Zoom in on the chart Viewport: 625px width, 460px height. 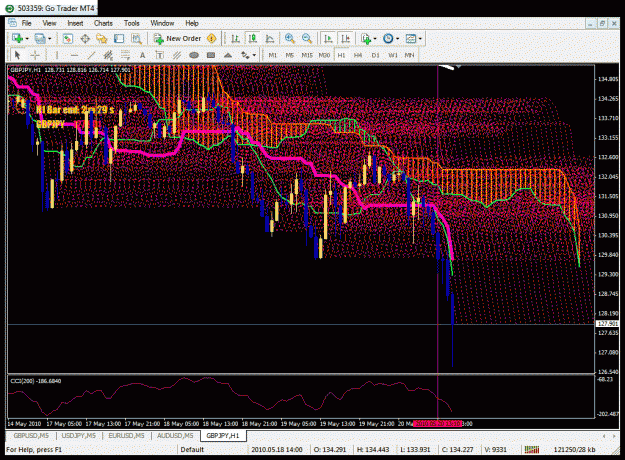[x=290, y=39]
